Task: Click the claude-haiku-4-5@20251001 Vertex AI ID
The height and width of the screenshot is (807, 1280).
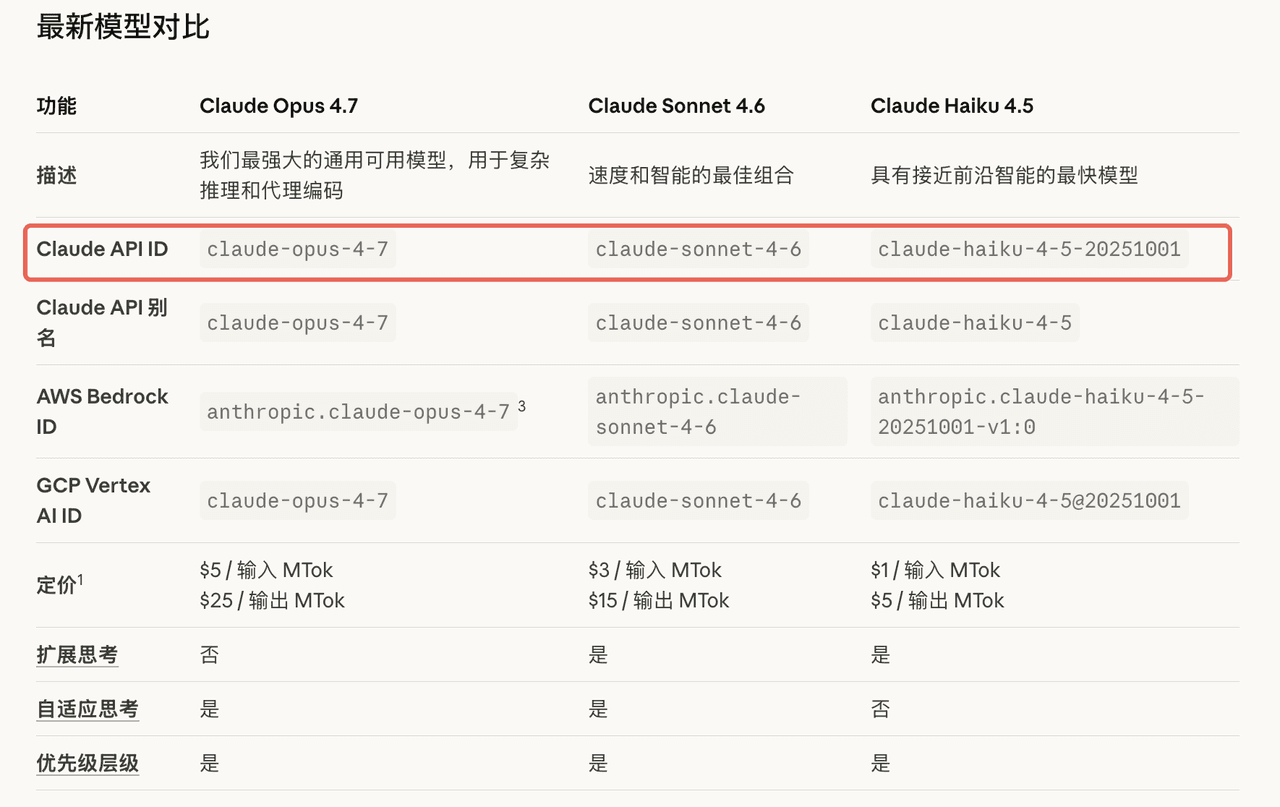Action: coord(1029,501)
